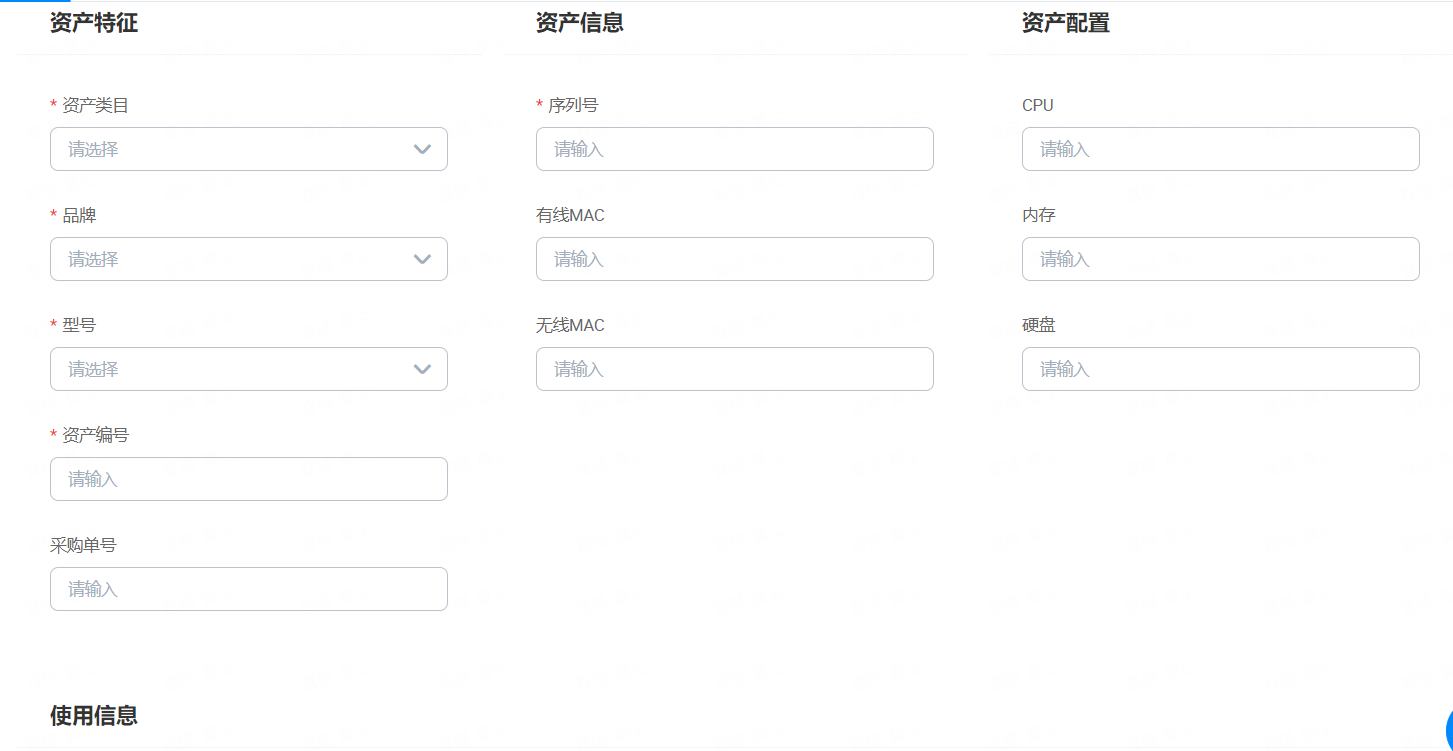The height and width of the screenshot is (751, 1453).
Task: Click the chevron arrow in 品牌 selector
Action: click(422, 259)
